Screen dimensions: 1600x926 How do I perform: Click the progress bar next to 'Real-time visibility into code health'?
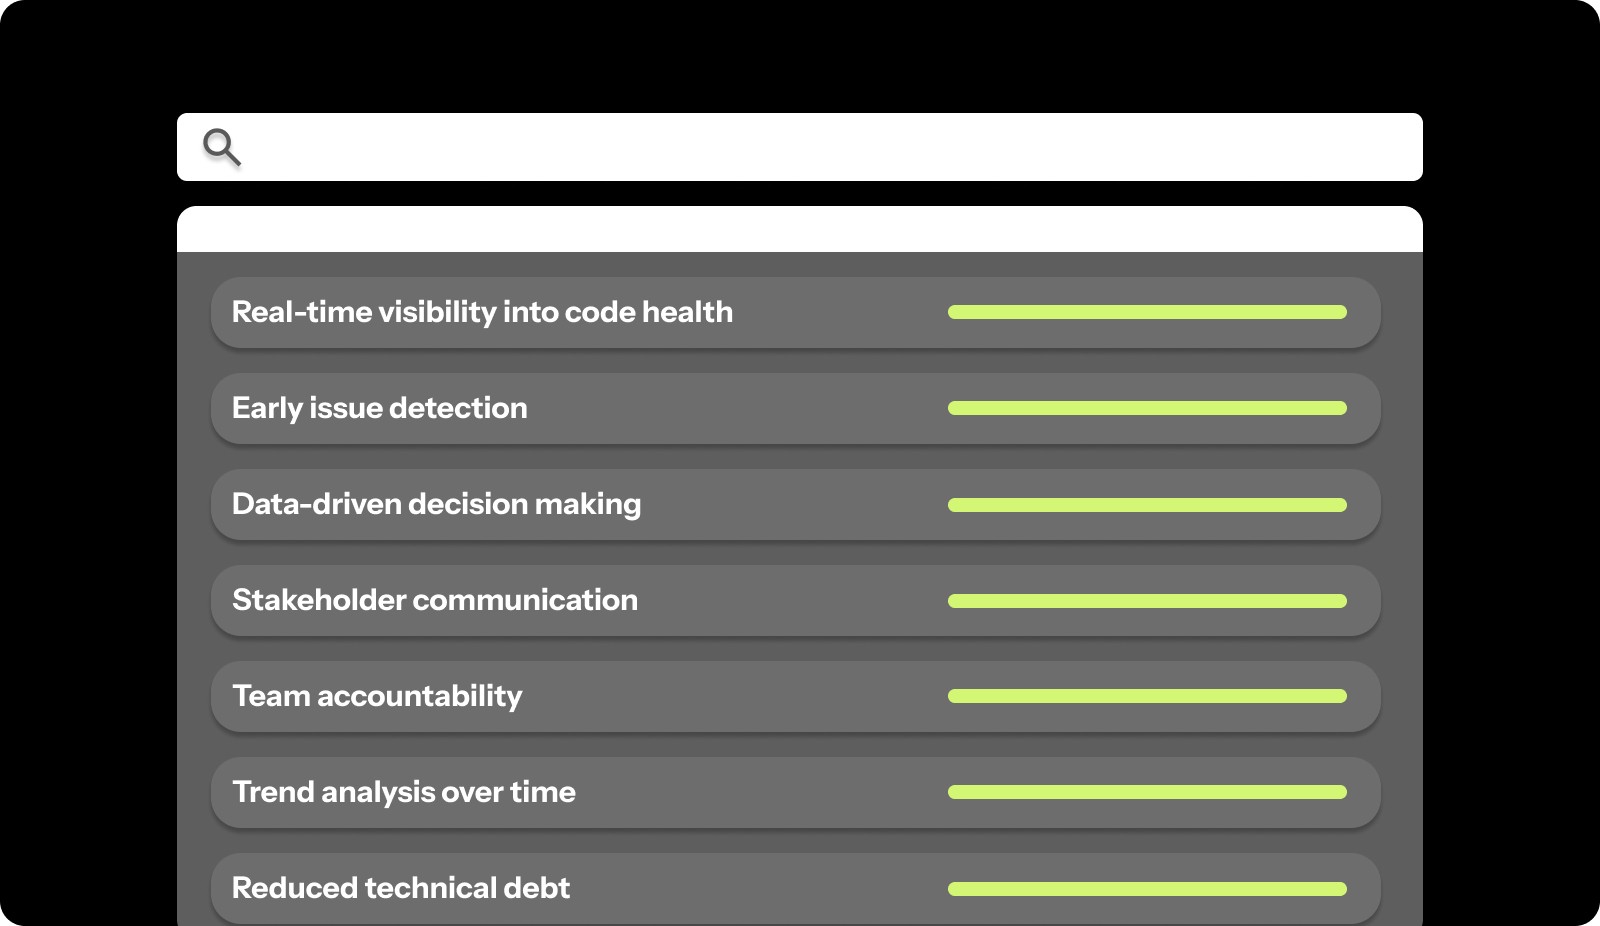point(1148,311)
